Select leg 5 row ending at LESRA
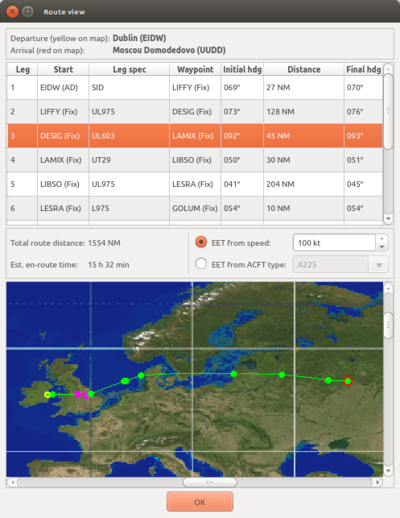Viewport: 400px width, 518px height. point(195,184)
